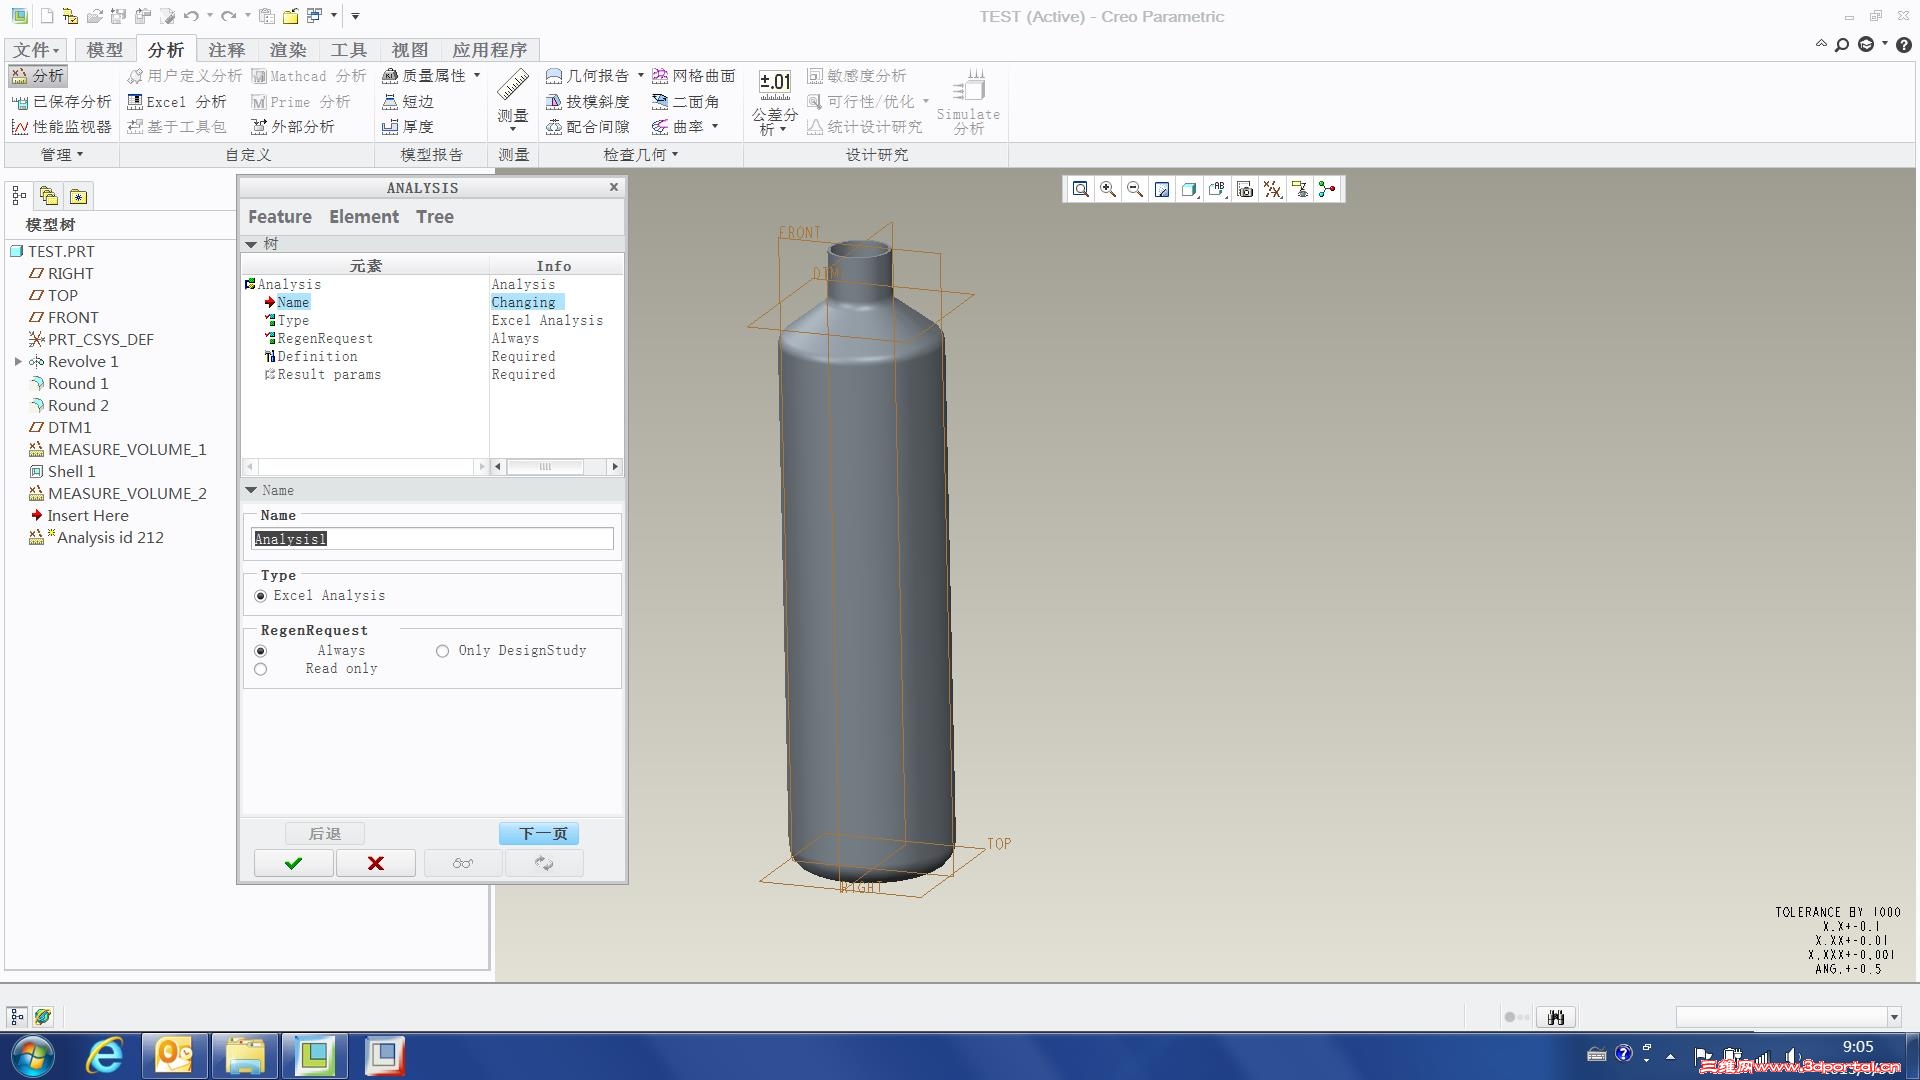Open the datum display filters icon
Screen dimensions: 1920x1080
tap(1272, 189)
